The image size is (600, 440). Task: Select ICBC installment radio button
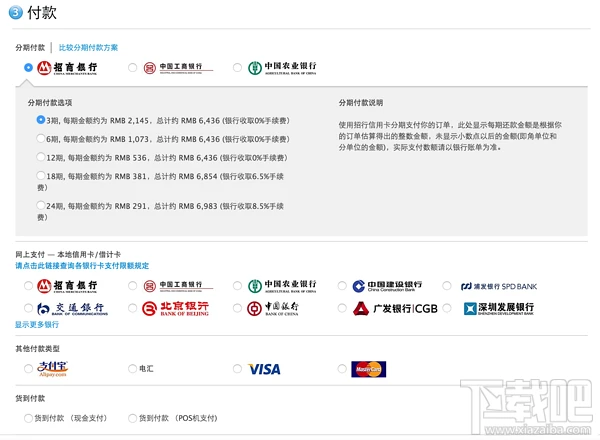coord(132,68)
